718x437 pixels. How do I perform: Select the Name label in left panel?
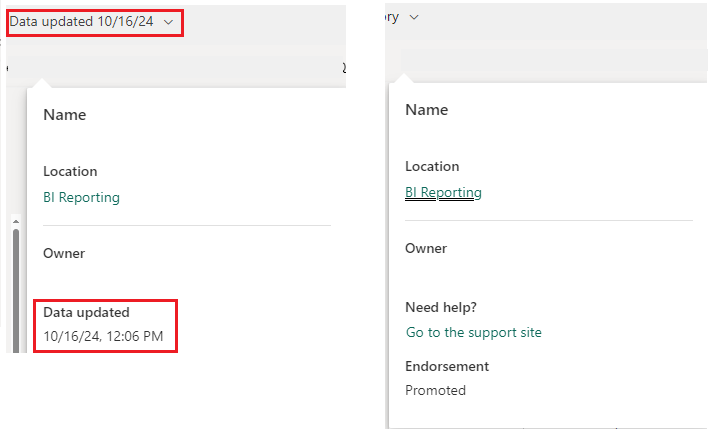click(65, 115)
